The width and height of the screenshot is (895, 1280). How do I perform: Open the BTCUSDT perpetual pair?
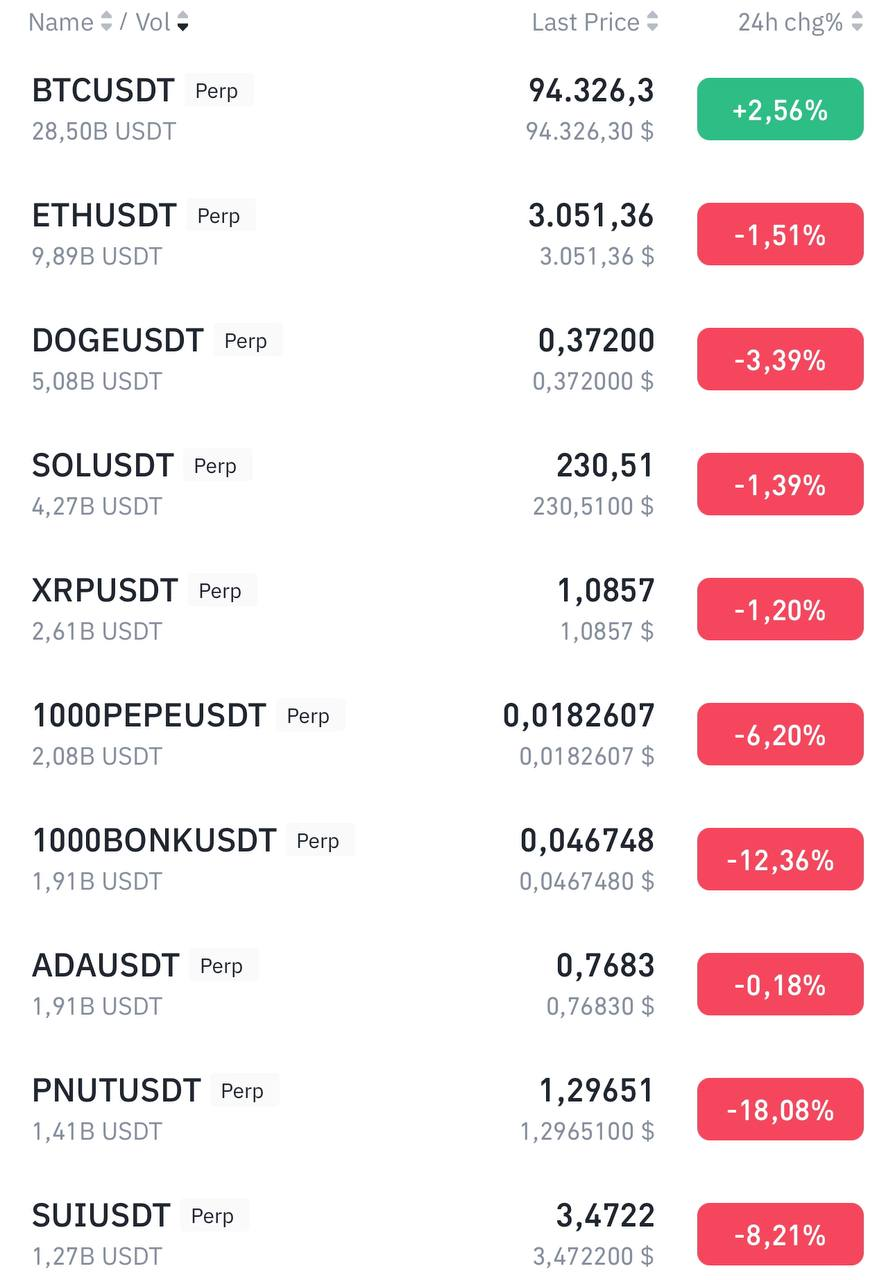coord(104,91)
